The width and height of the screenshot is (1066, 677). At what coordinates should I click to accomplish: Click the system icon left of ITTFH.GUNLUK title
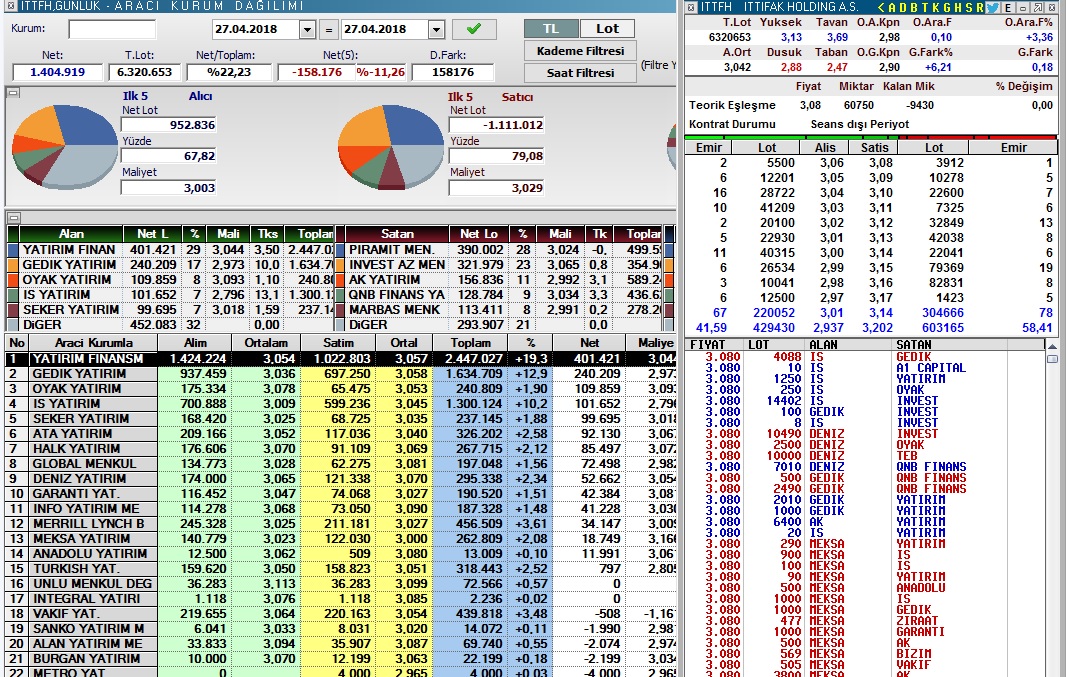click(12, 7)
